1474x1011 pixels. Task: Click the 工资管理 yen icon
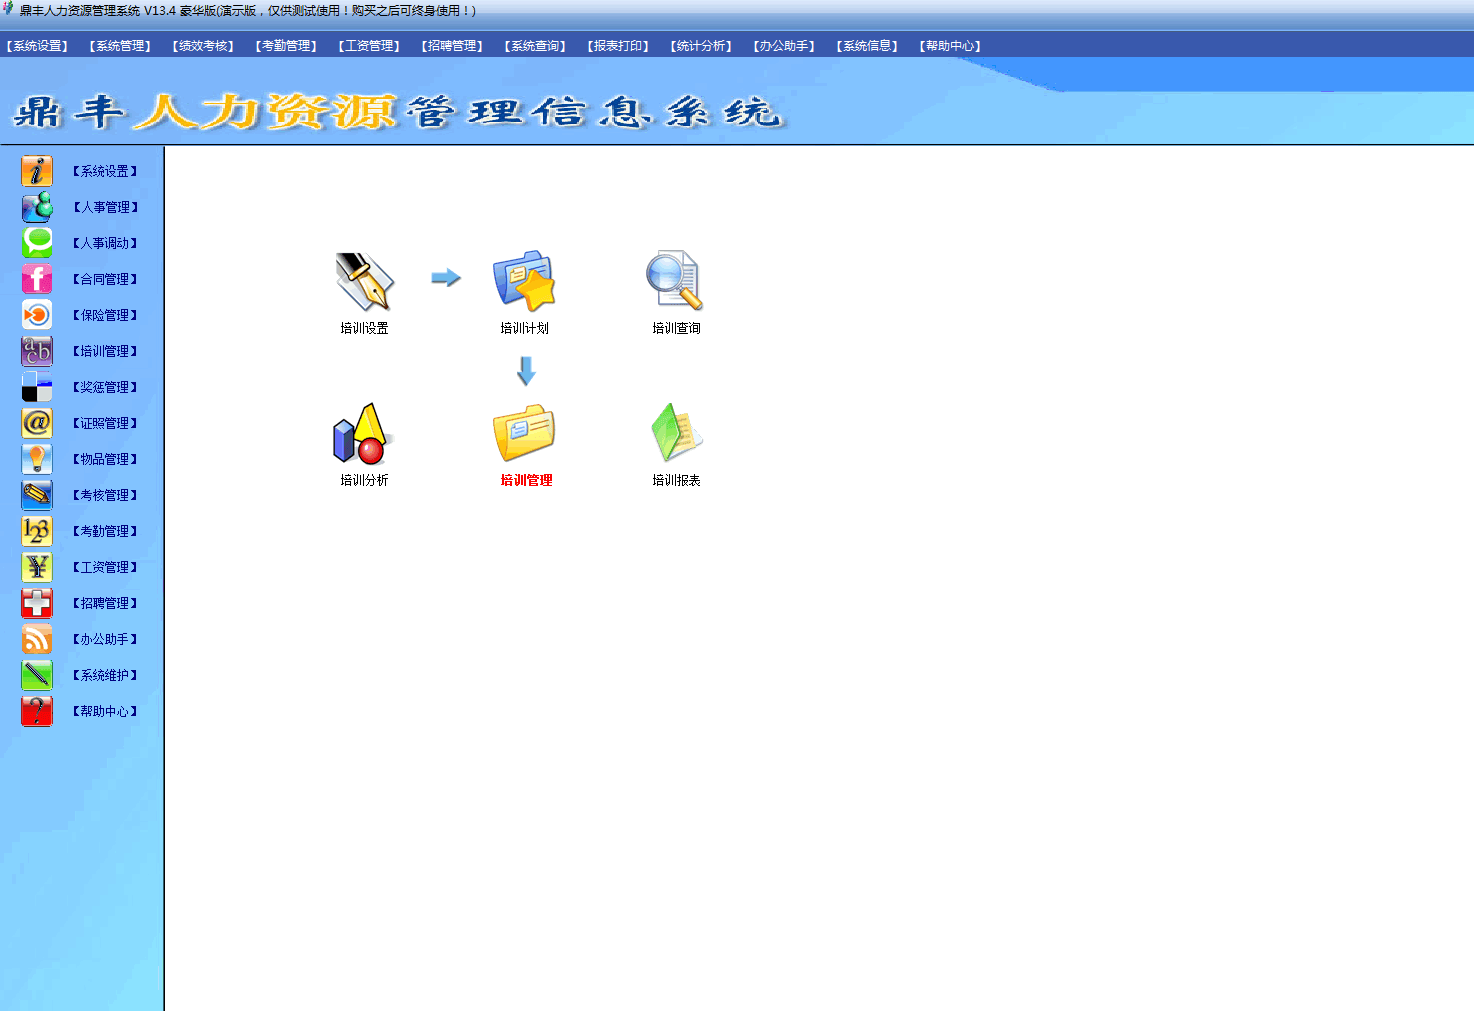37,567
